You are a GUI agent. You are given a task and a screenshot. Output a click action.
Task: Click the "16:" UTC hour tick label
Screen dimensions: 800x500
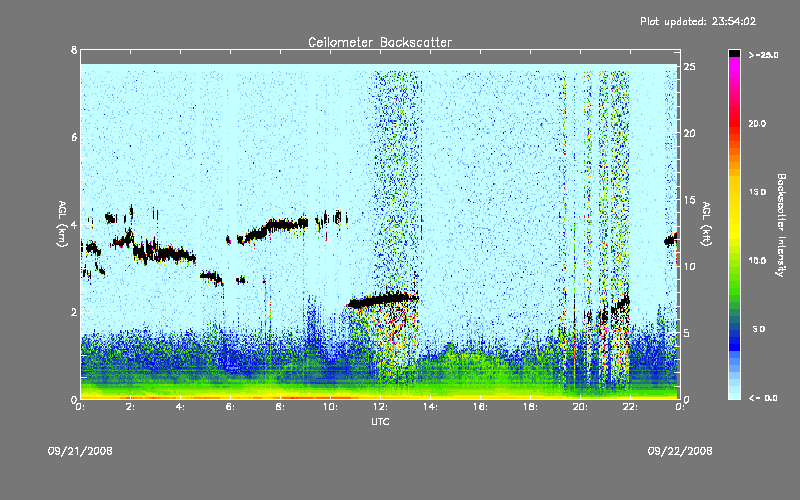(480, 407)
